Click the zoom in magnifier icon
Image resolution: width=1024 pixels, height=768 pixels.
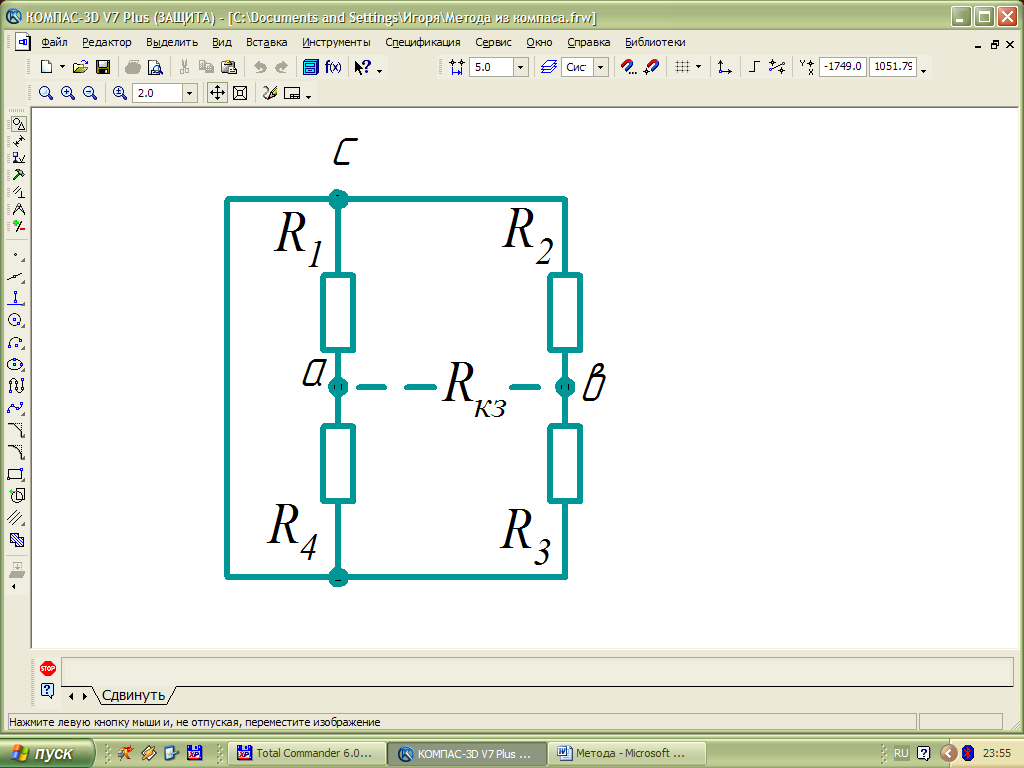(x=68, y=93)
